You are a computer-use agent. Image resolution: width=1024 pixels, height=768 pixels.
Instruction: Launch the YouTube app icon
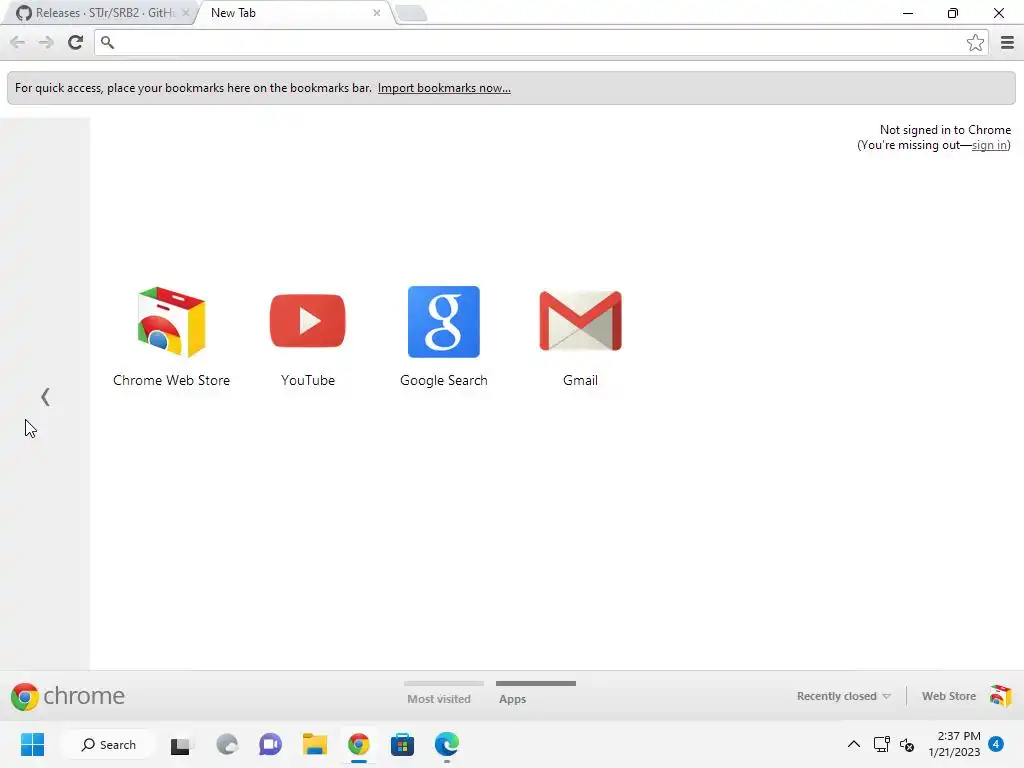308,321
